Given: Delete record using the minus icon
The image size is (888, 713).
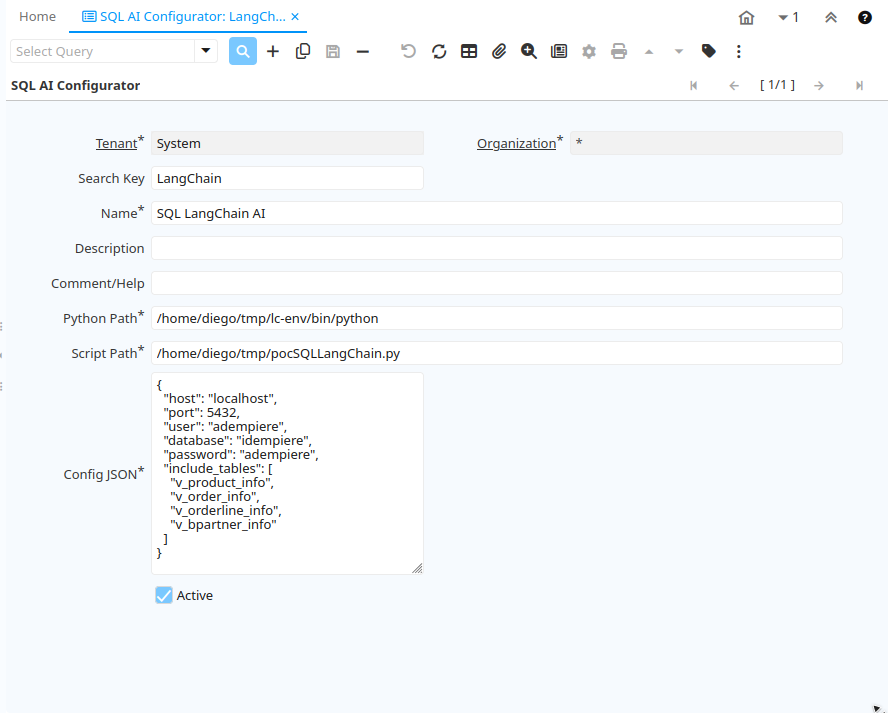Looking at the screenshot, I should pyautogui.click(x=363, y=51).
